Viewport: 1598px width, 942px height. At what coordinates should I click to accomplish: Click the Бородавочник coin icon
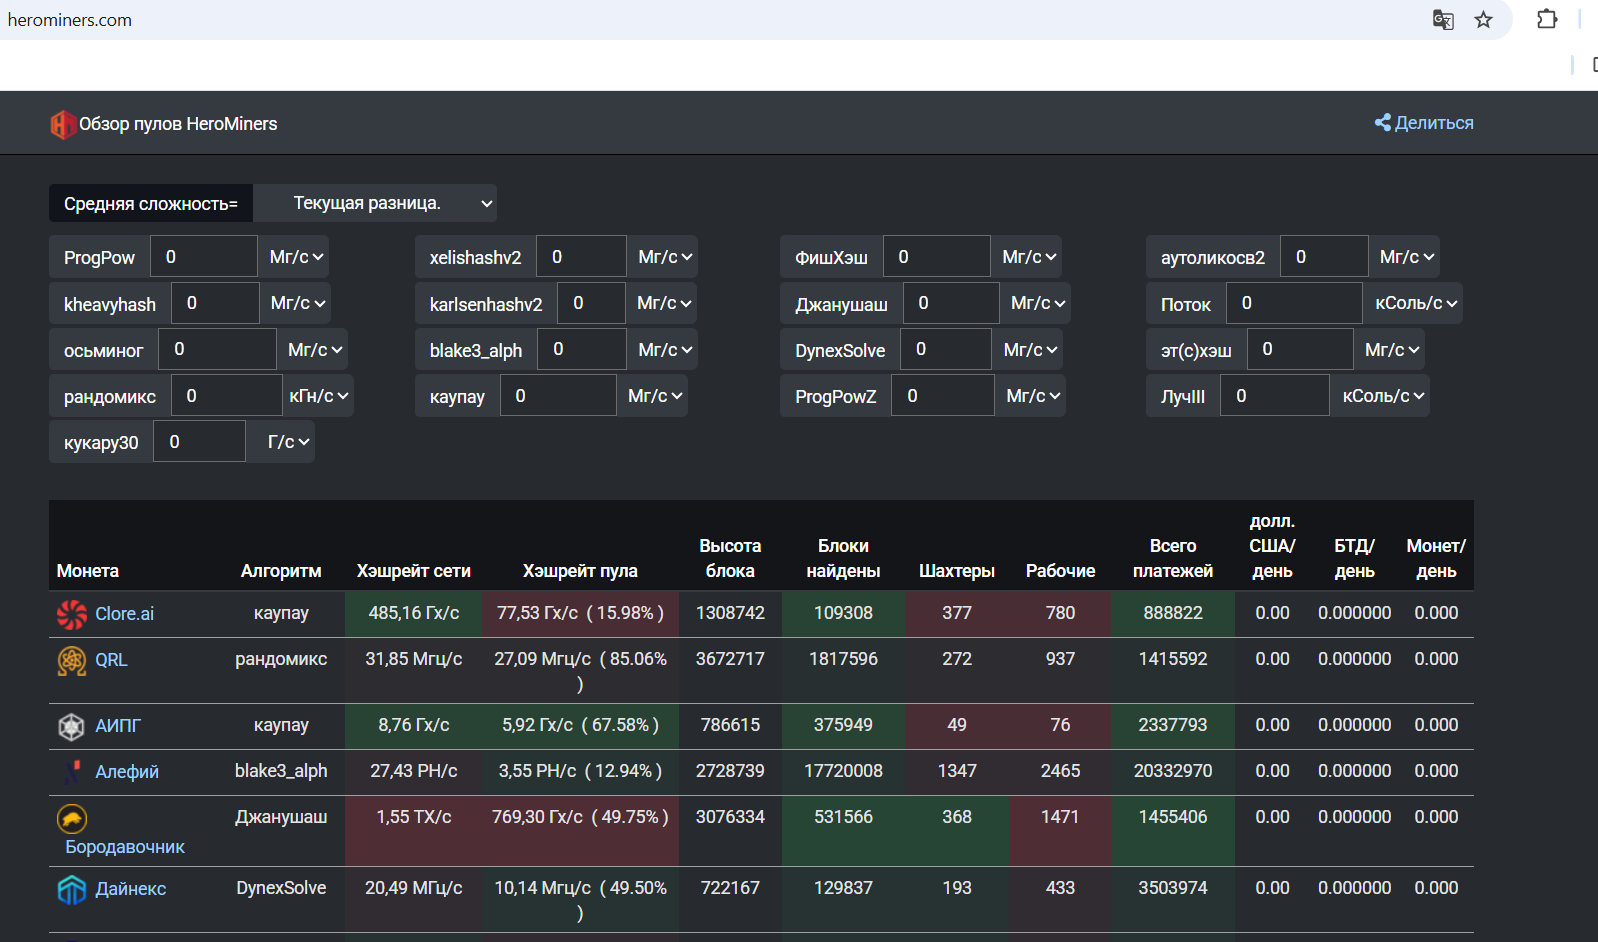point(72,818)
